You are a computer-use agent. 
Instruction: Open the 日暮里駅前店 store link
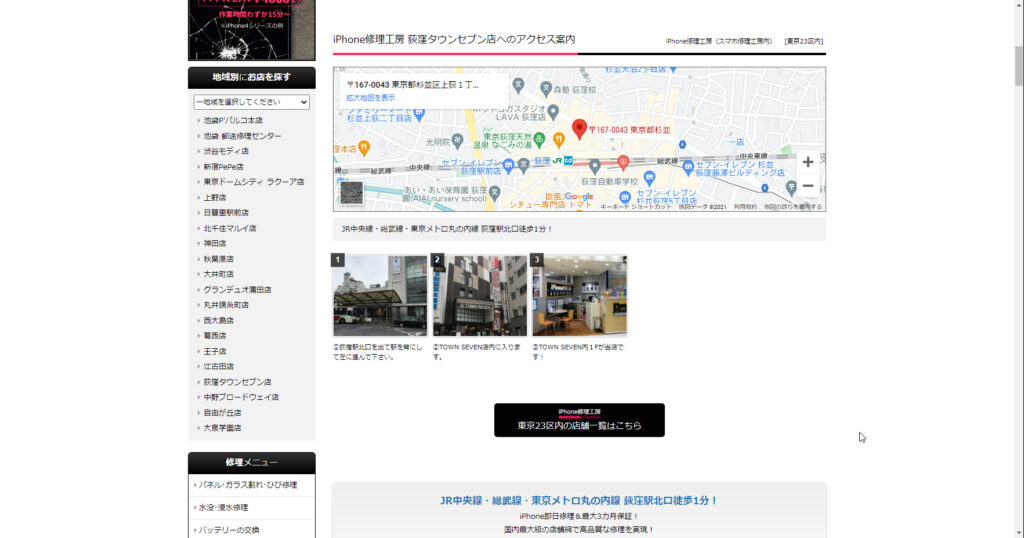click(226, 213)
